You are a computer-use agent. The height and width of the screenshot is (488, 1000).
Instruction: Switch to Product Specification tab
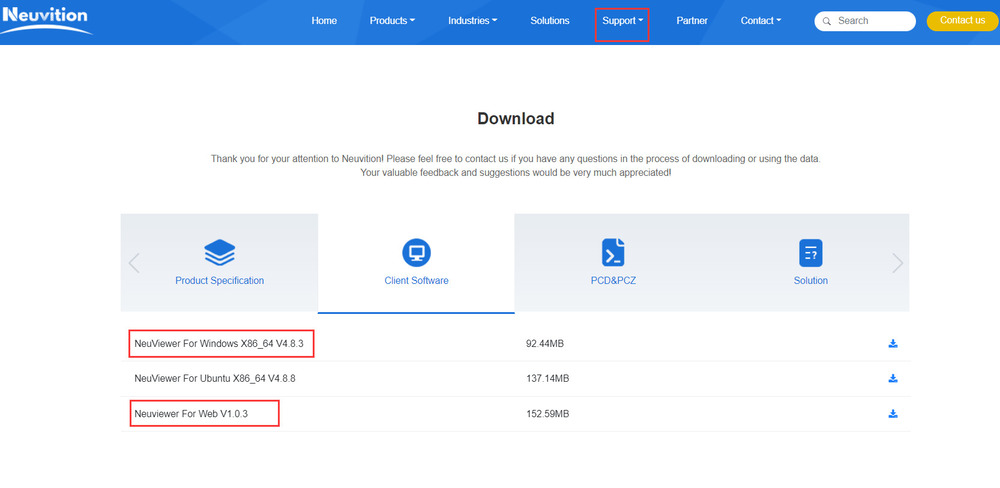tap(219, 263)
